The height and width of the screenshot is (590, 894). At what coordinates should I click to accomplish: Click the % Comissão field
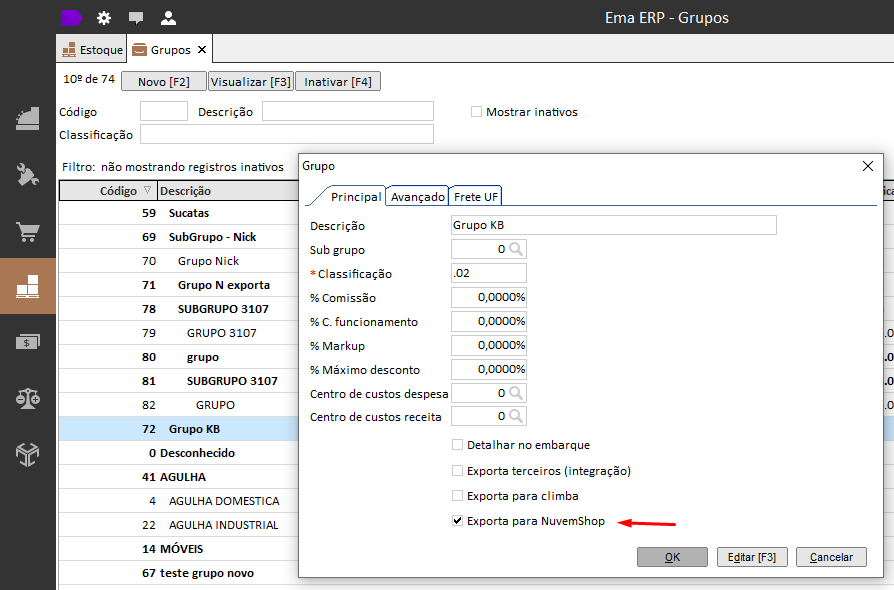(x=489, y=297)
